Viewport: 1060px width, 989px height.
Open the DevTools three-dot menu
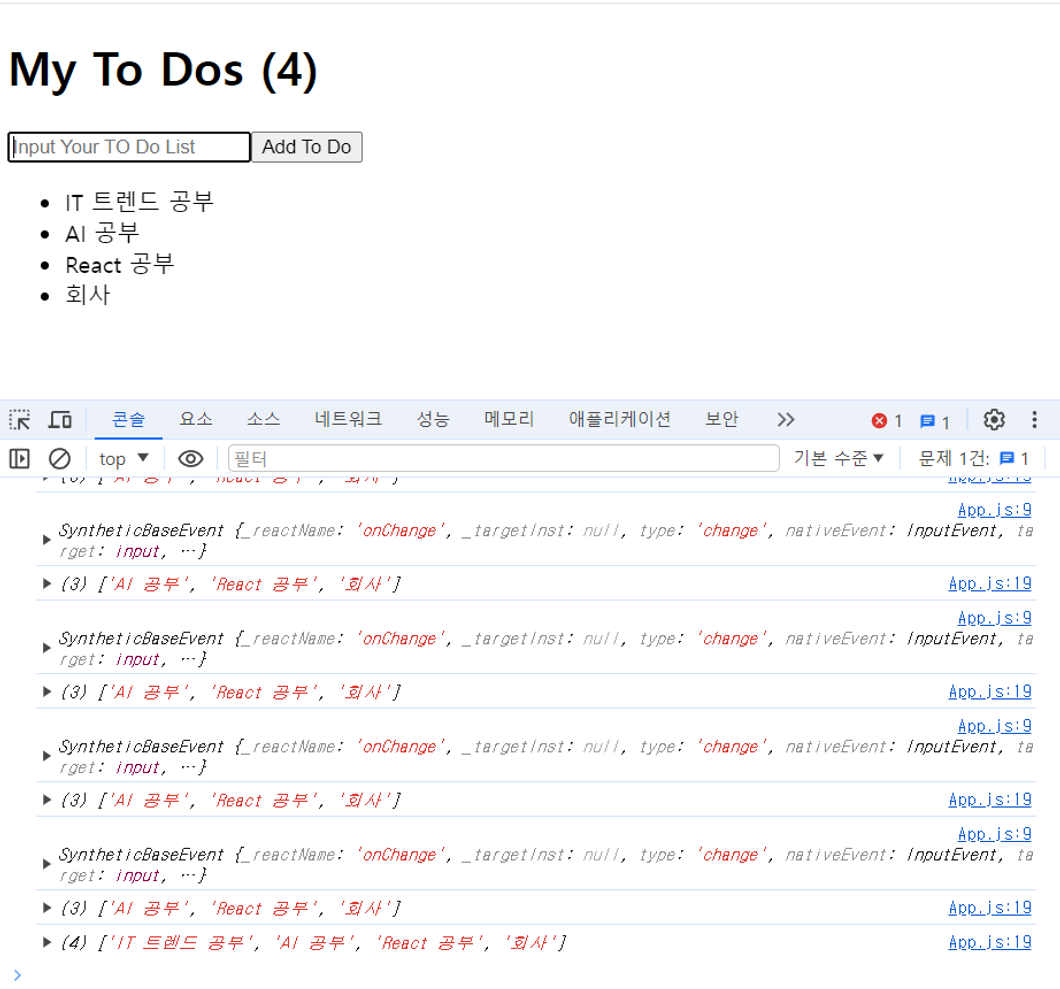[x=1034, y=420]
